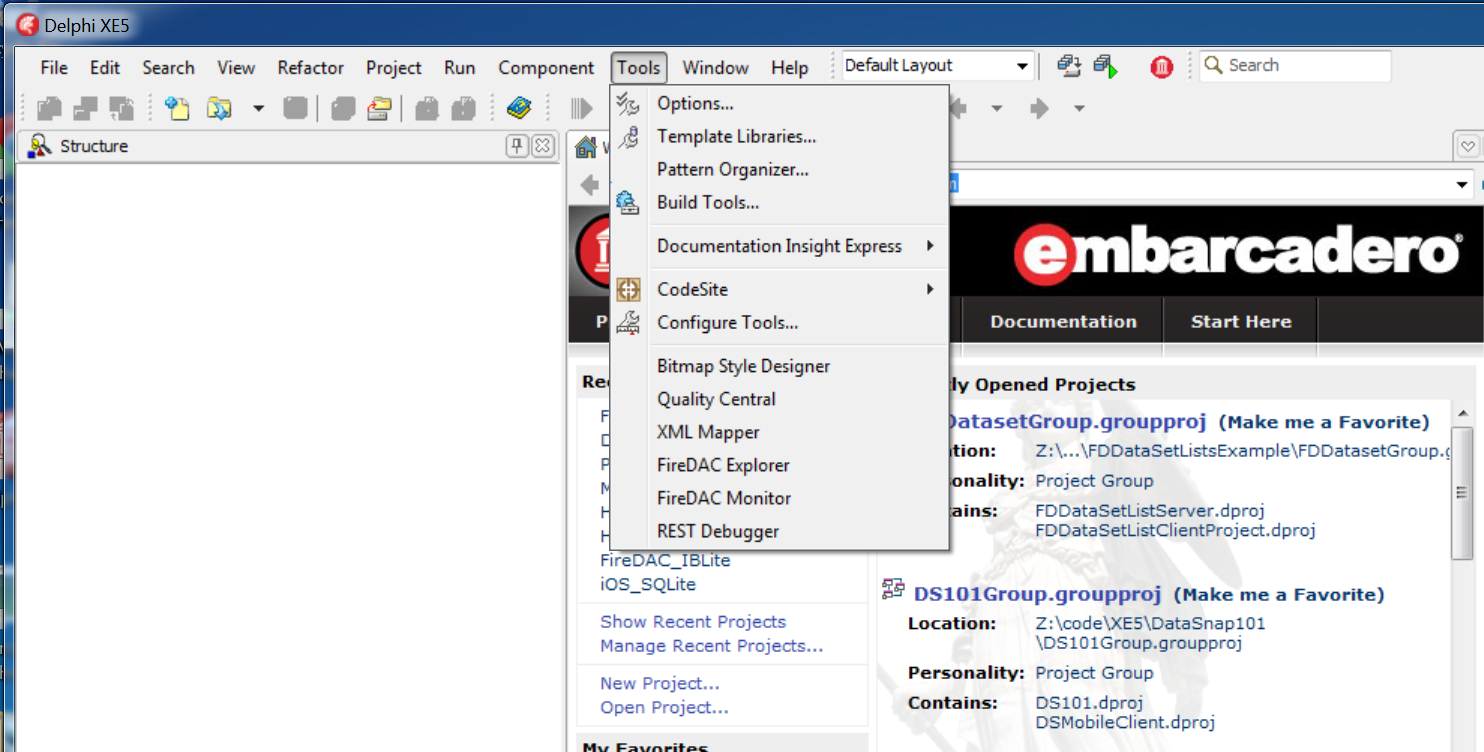Open recent project FireDAC_IBLite
Image resolution: width=1484 pixels, height=752 pixels.
pos(665,560)
